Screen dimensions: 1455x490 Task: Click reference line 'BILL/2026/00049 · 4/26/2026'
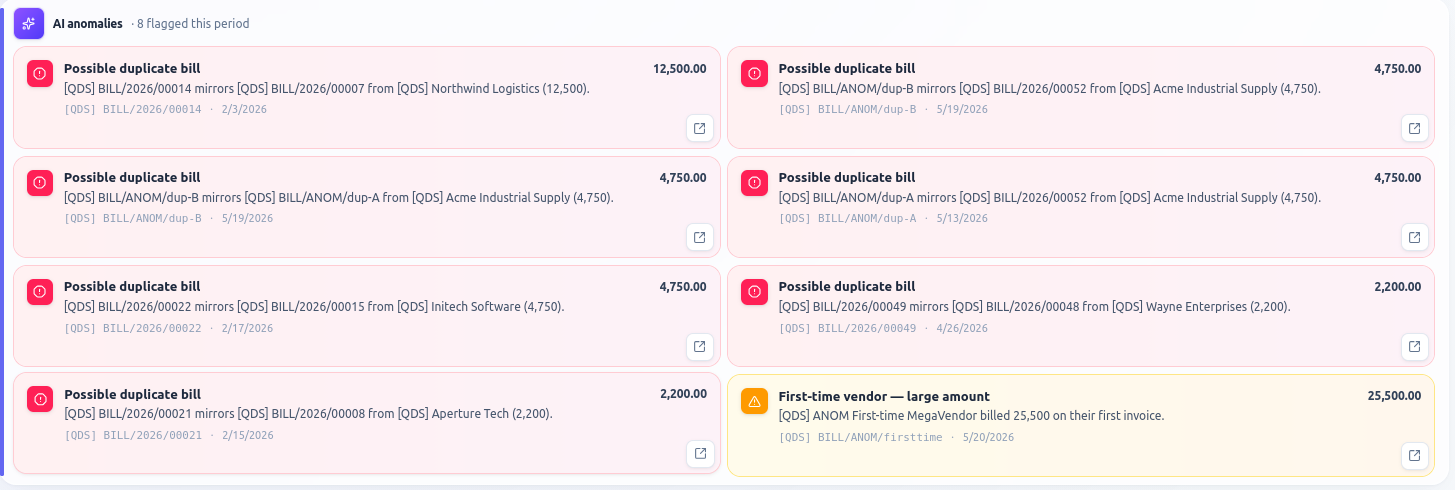(883, 328)
